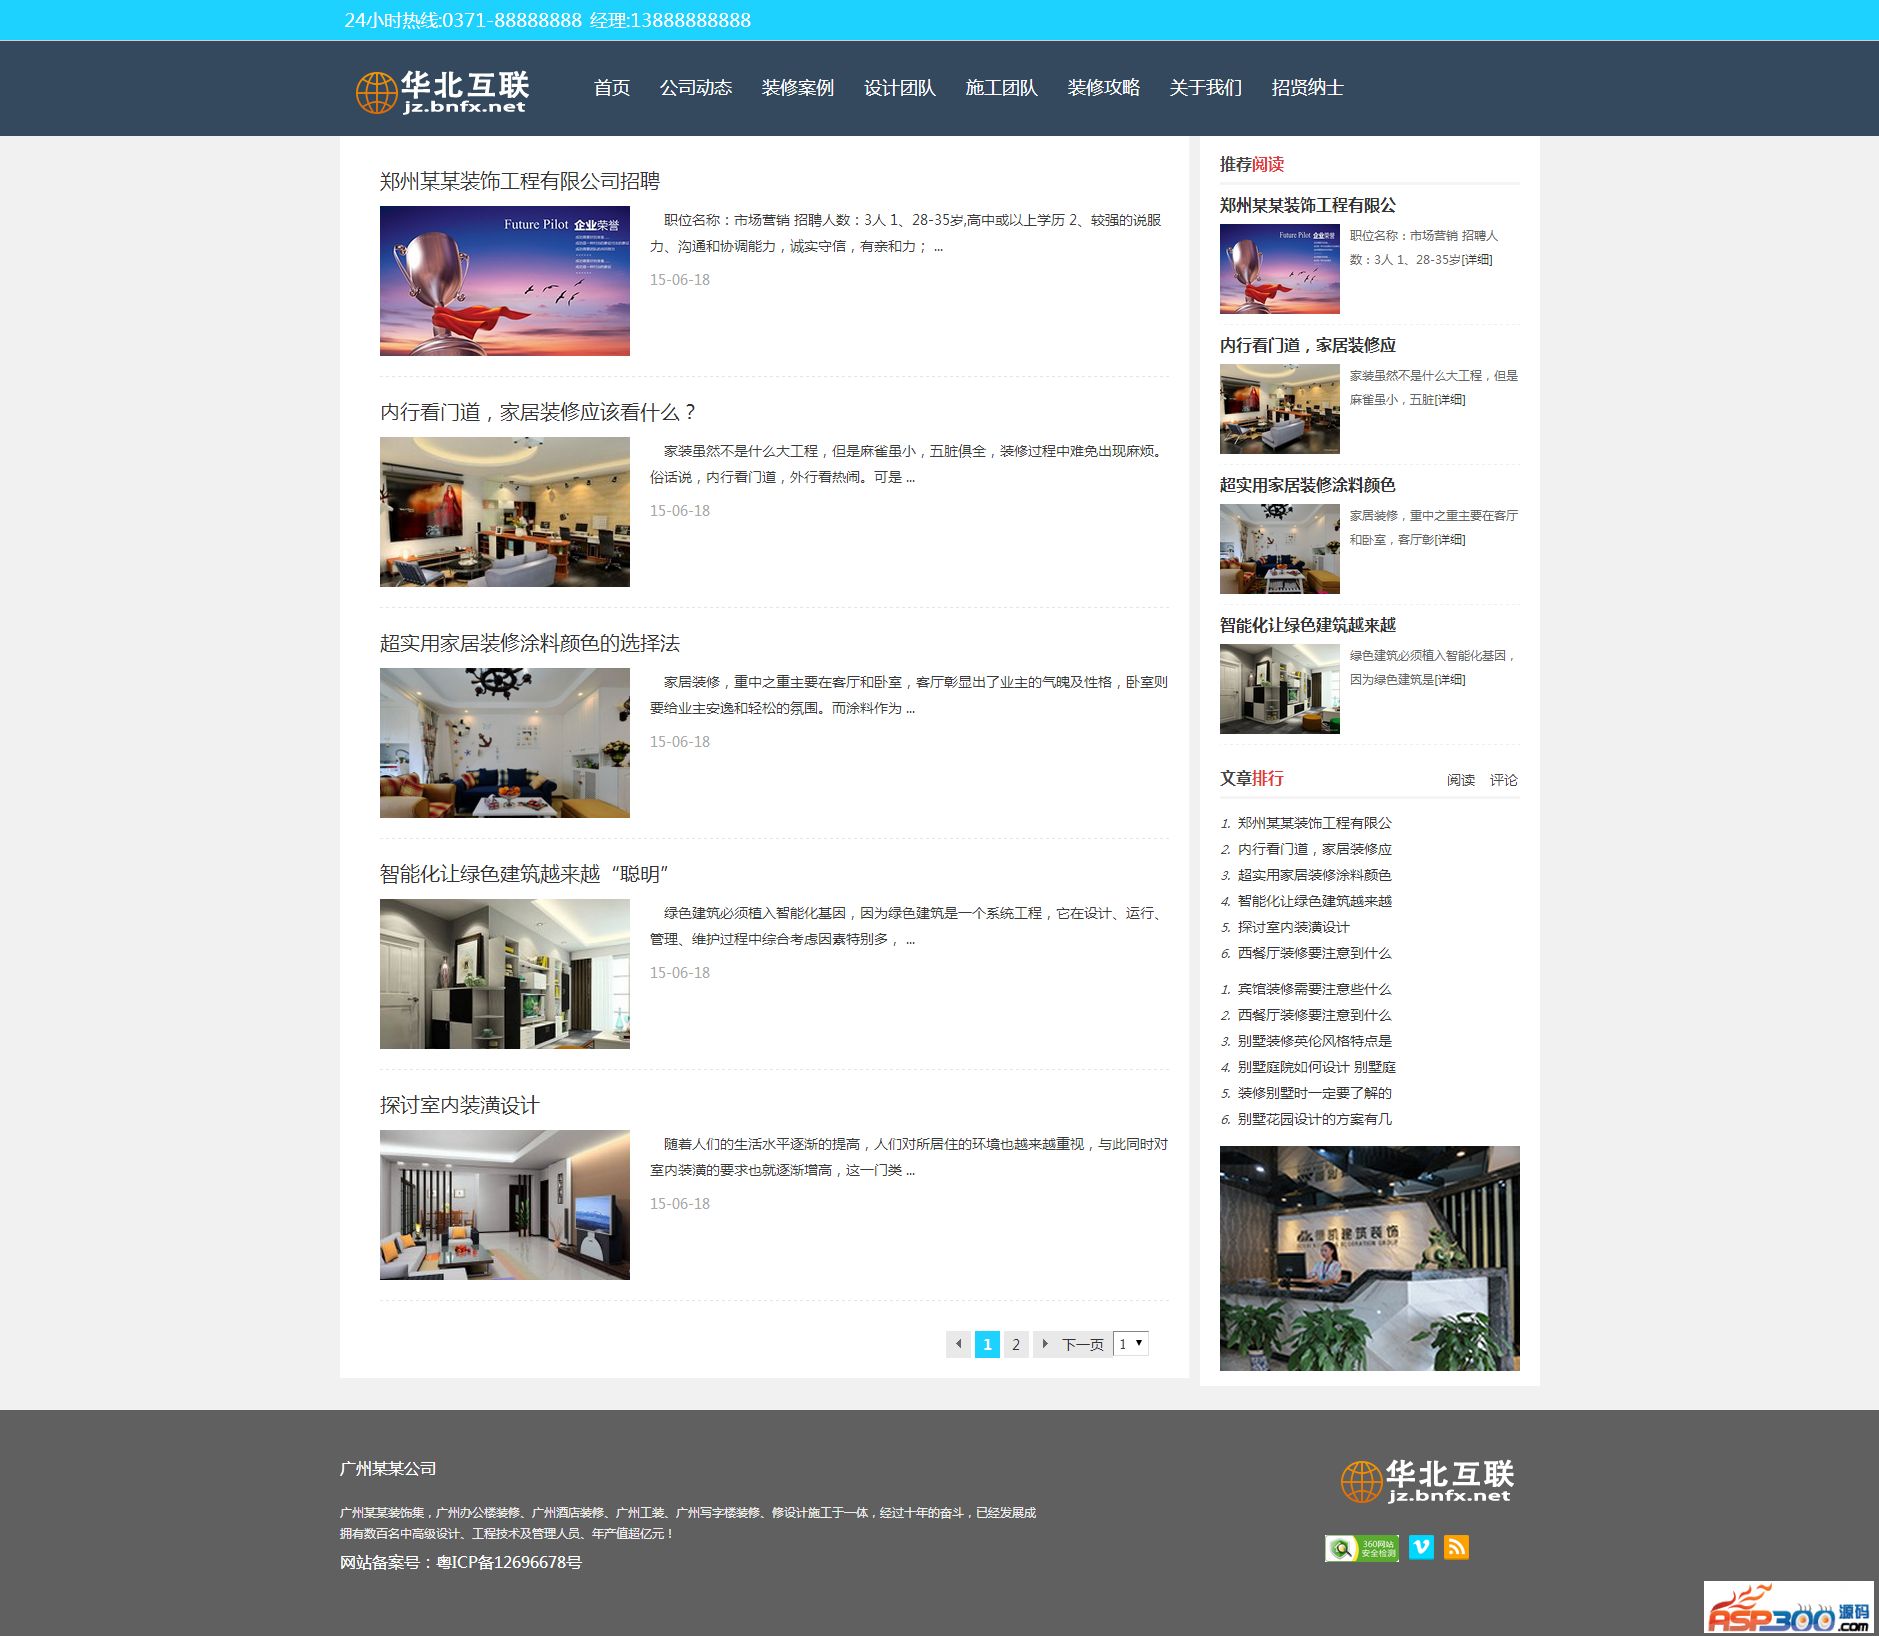Click the reception desk banner image in sidebar
The width and height of the screenshot is (1879, 1636).
pos(1369,1258)
